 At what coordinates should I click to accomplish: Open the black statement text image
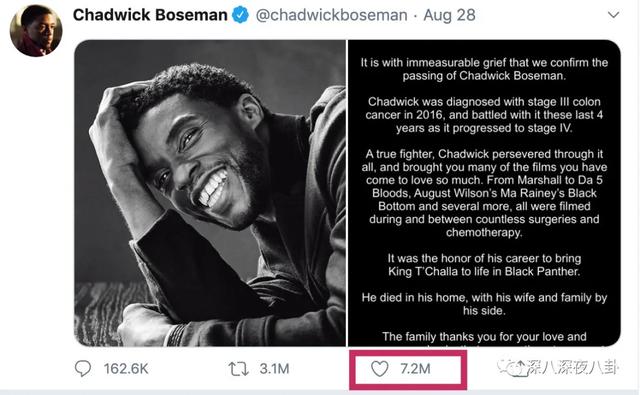[484, 193]
